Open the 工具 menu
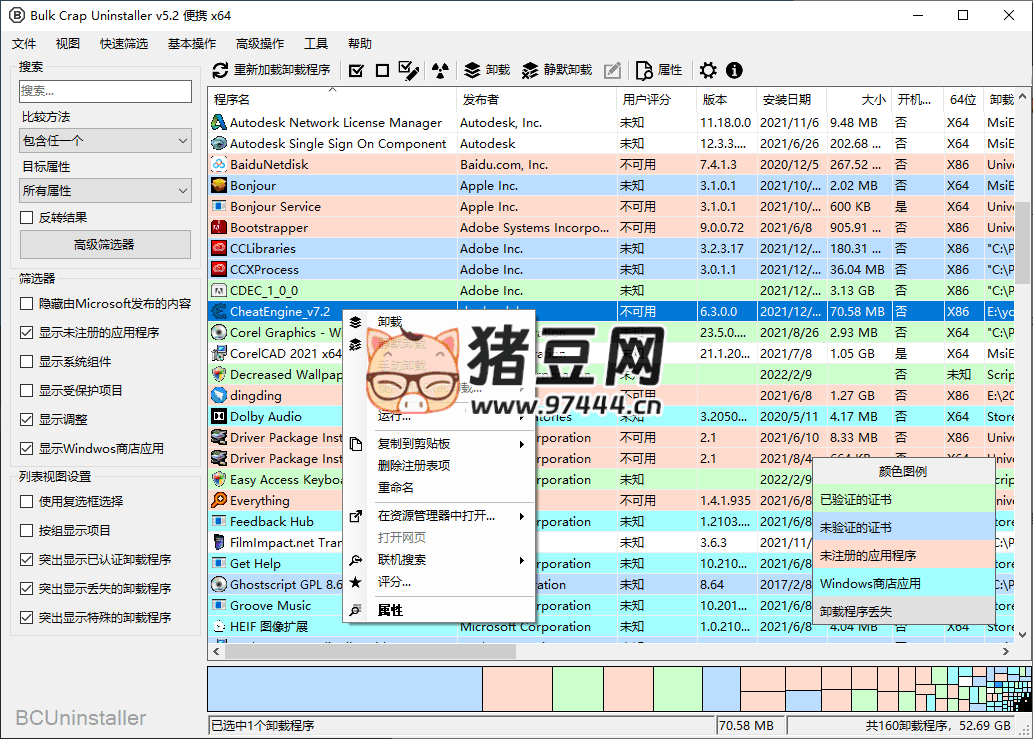Viewport: 1033px width, 739px height. [315, 43]
